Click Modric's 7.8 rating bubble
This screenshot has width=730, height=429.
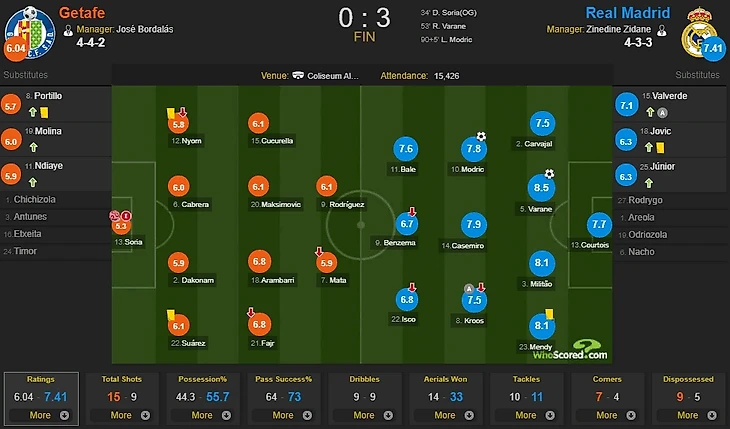click(x=474, y=149)
